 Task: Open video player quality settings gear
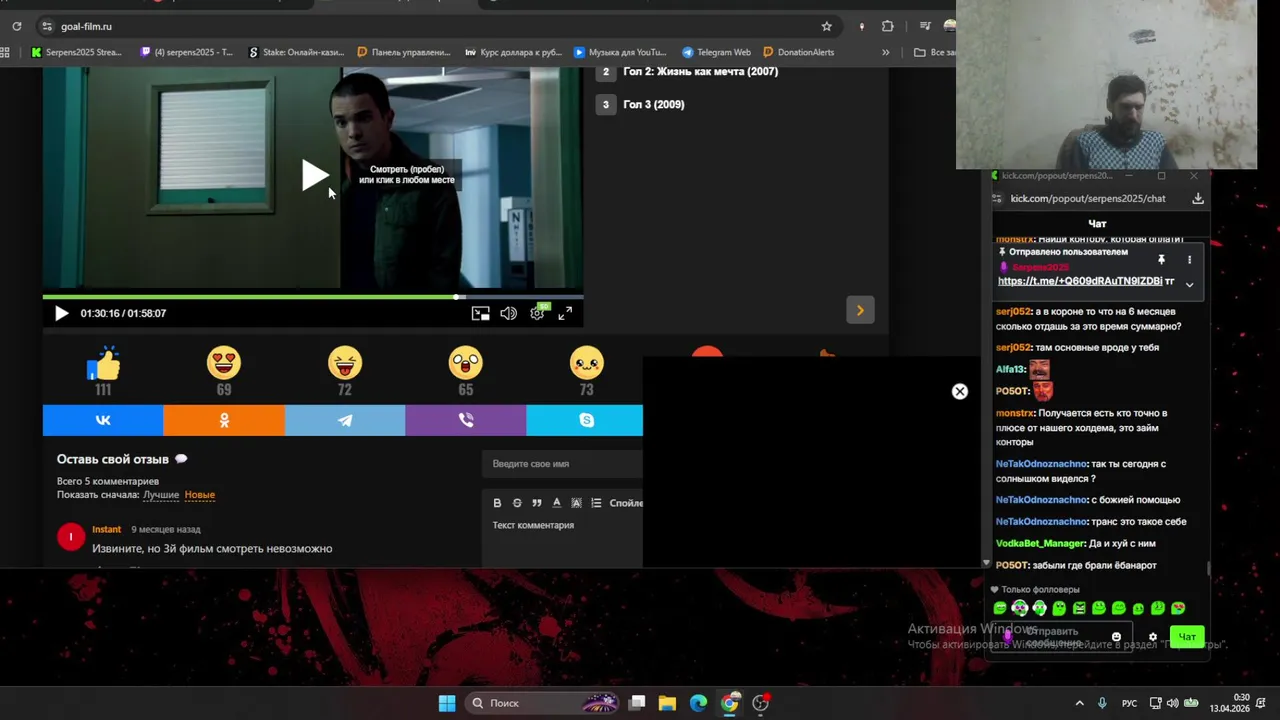(x=537, y=313)
